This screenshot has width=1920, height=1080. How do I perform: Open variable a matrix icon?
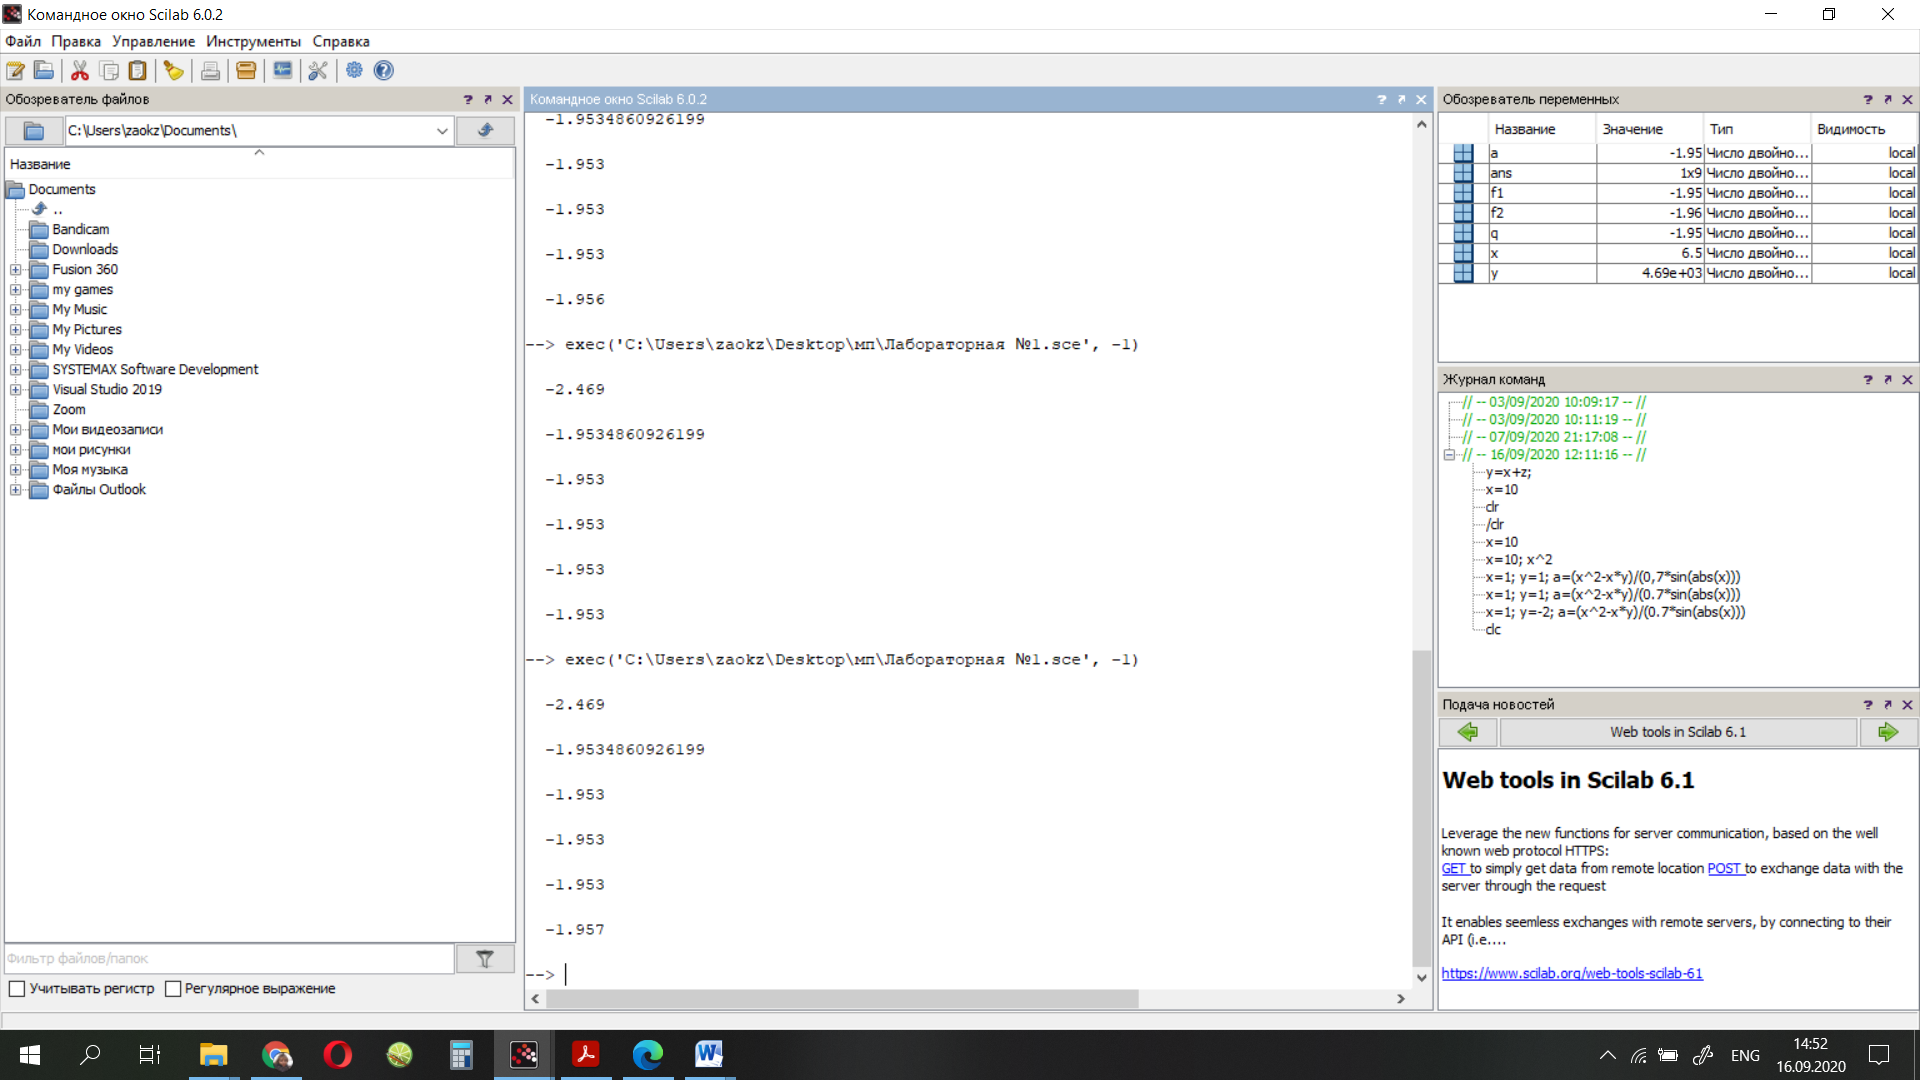point(1463,153)
